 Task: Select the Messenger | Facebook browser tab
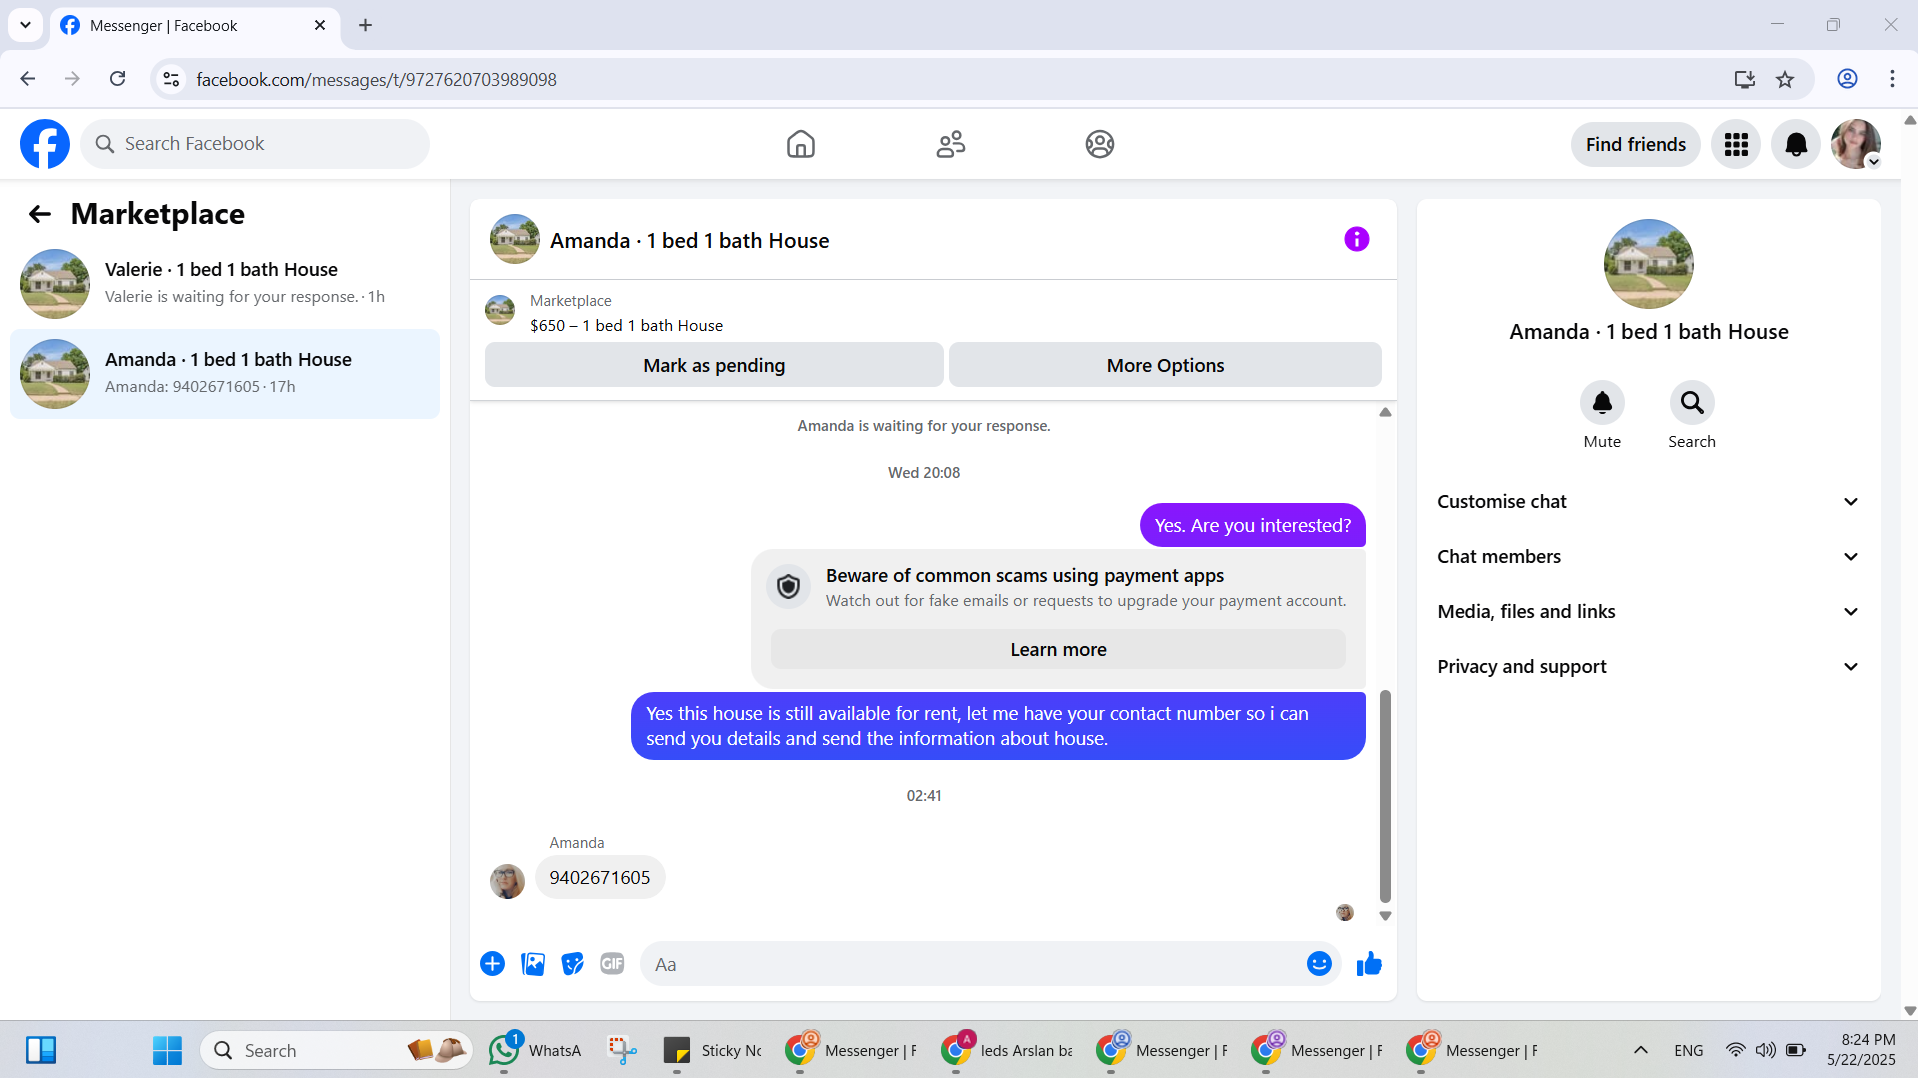(194, 26)
